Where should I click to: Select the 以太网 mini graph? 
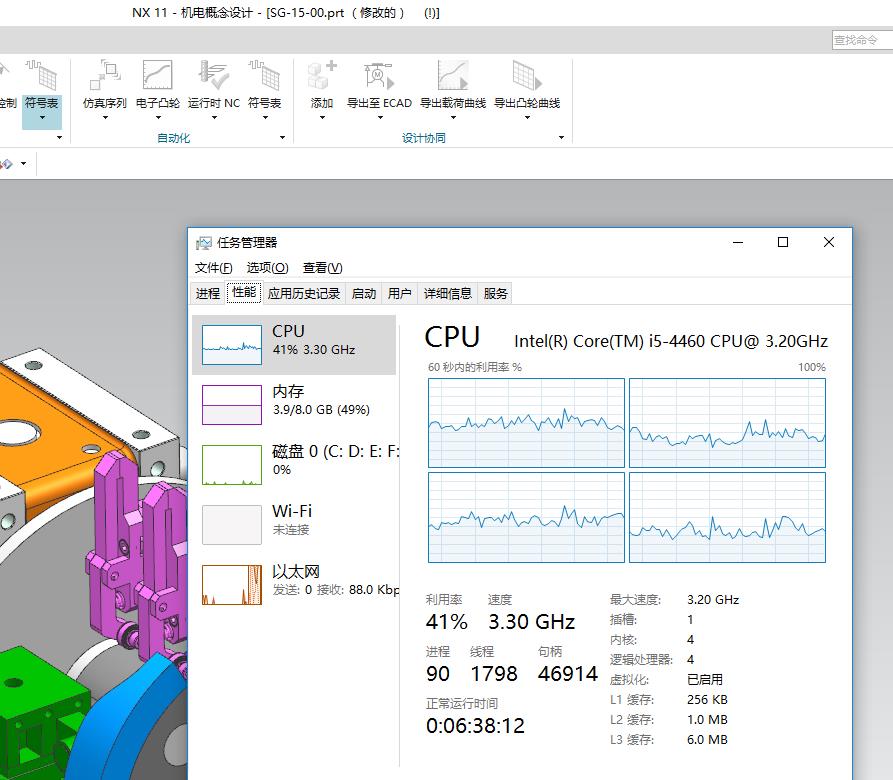click(x=232, y=585)
